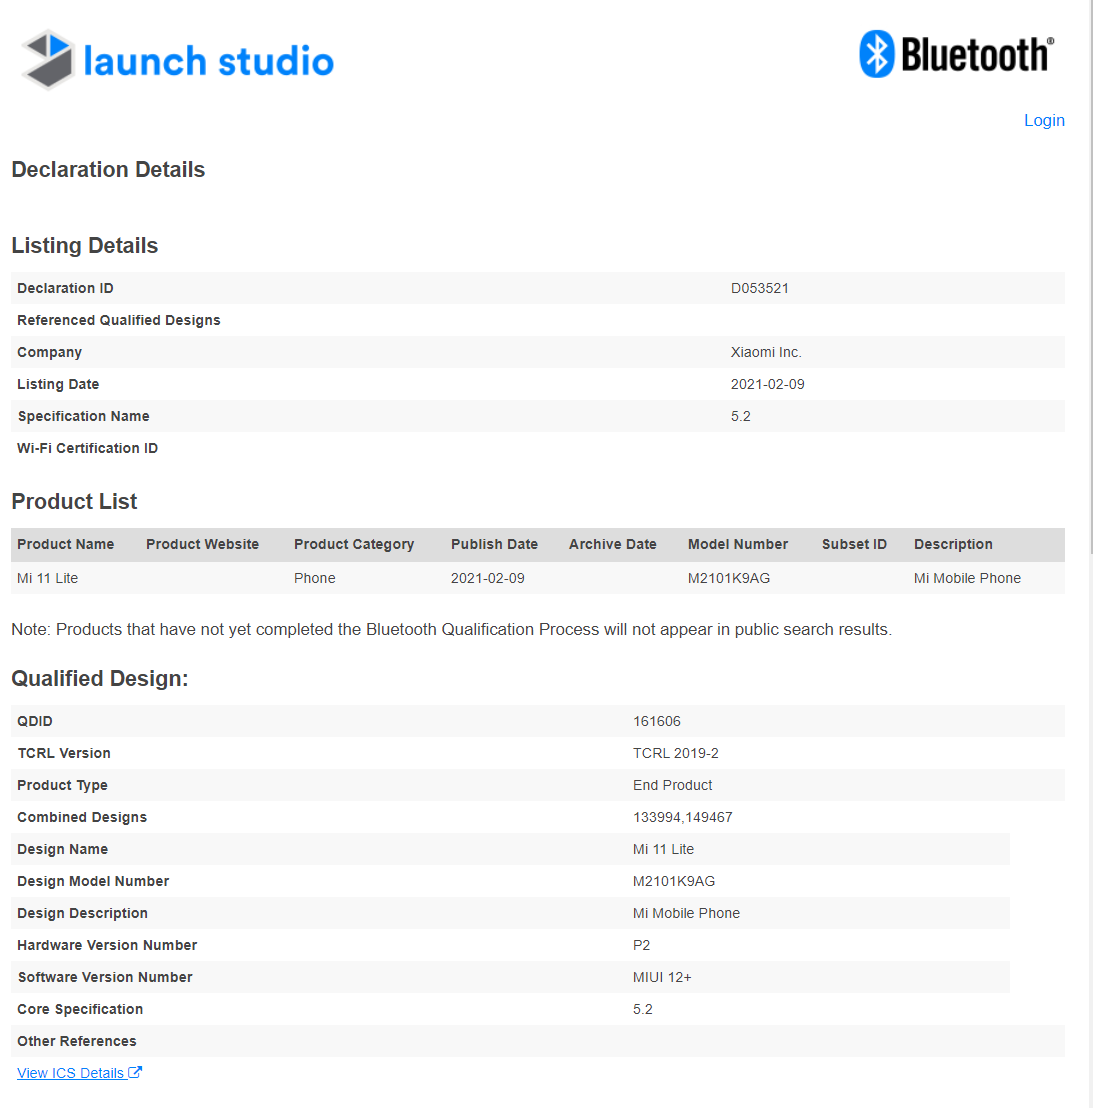Click the Design Model Number value M2101K9AG
This screenshot has width=1093, height=1108.
coord(674,881)
